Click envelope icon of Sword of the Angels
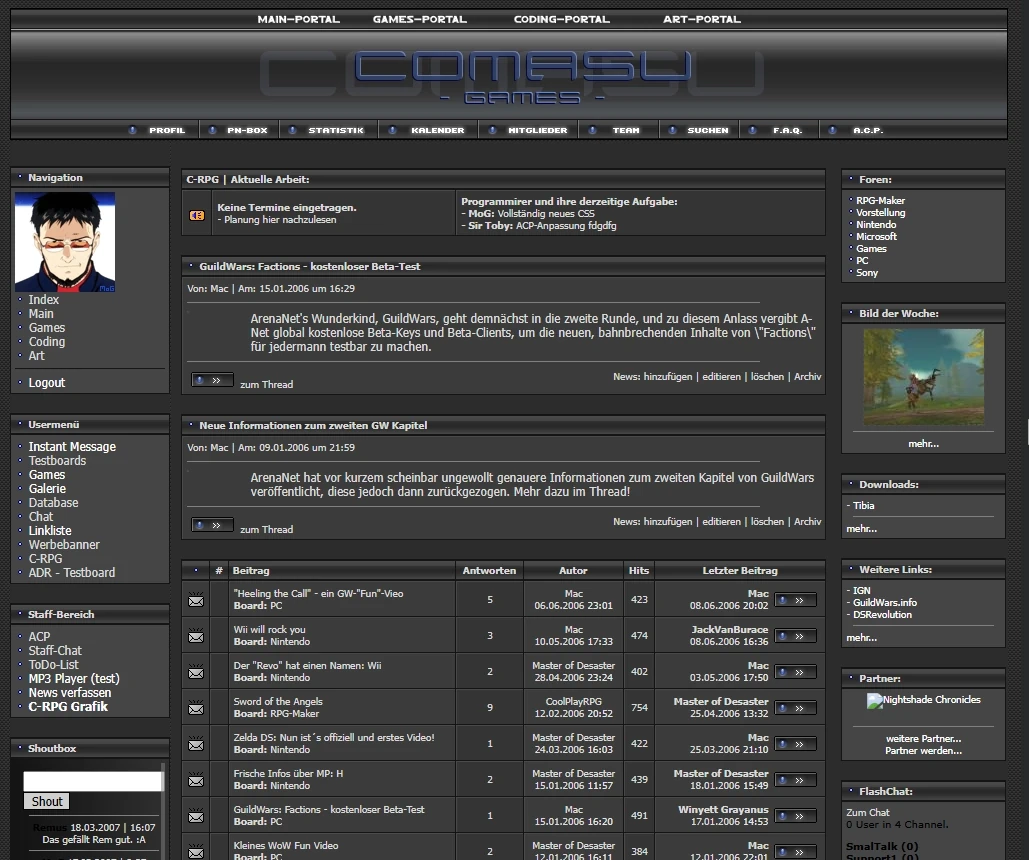The width and height of the screenshot is (1029, 860). (x=196, y=708)
